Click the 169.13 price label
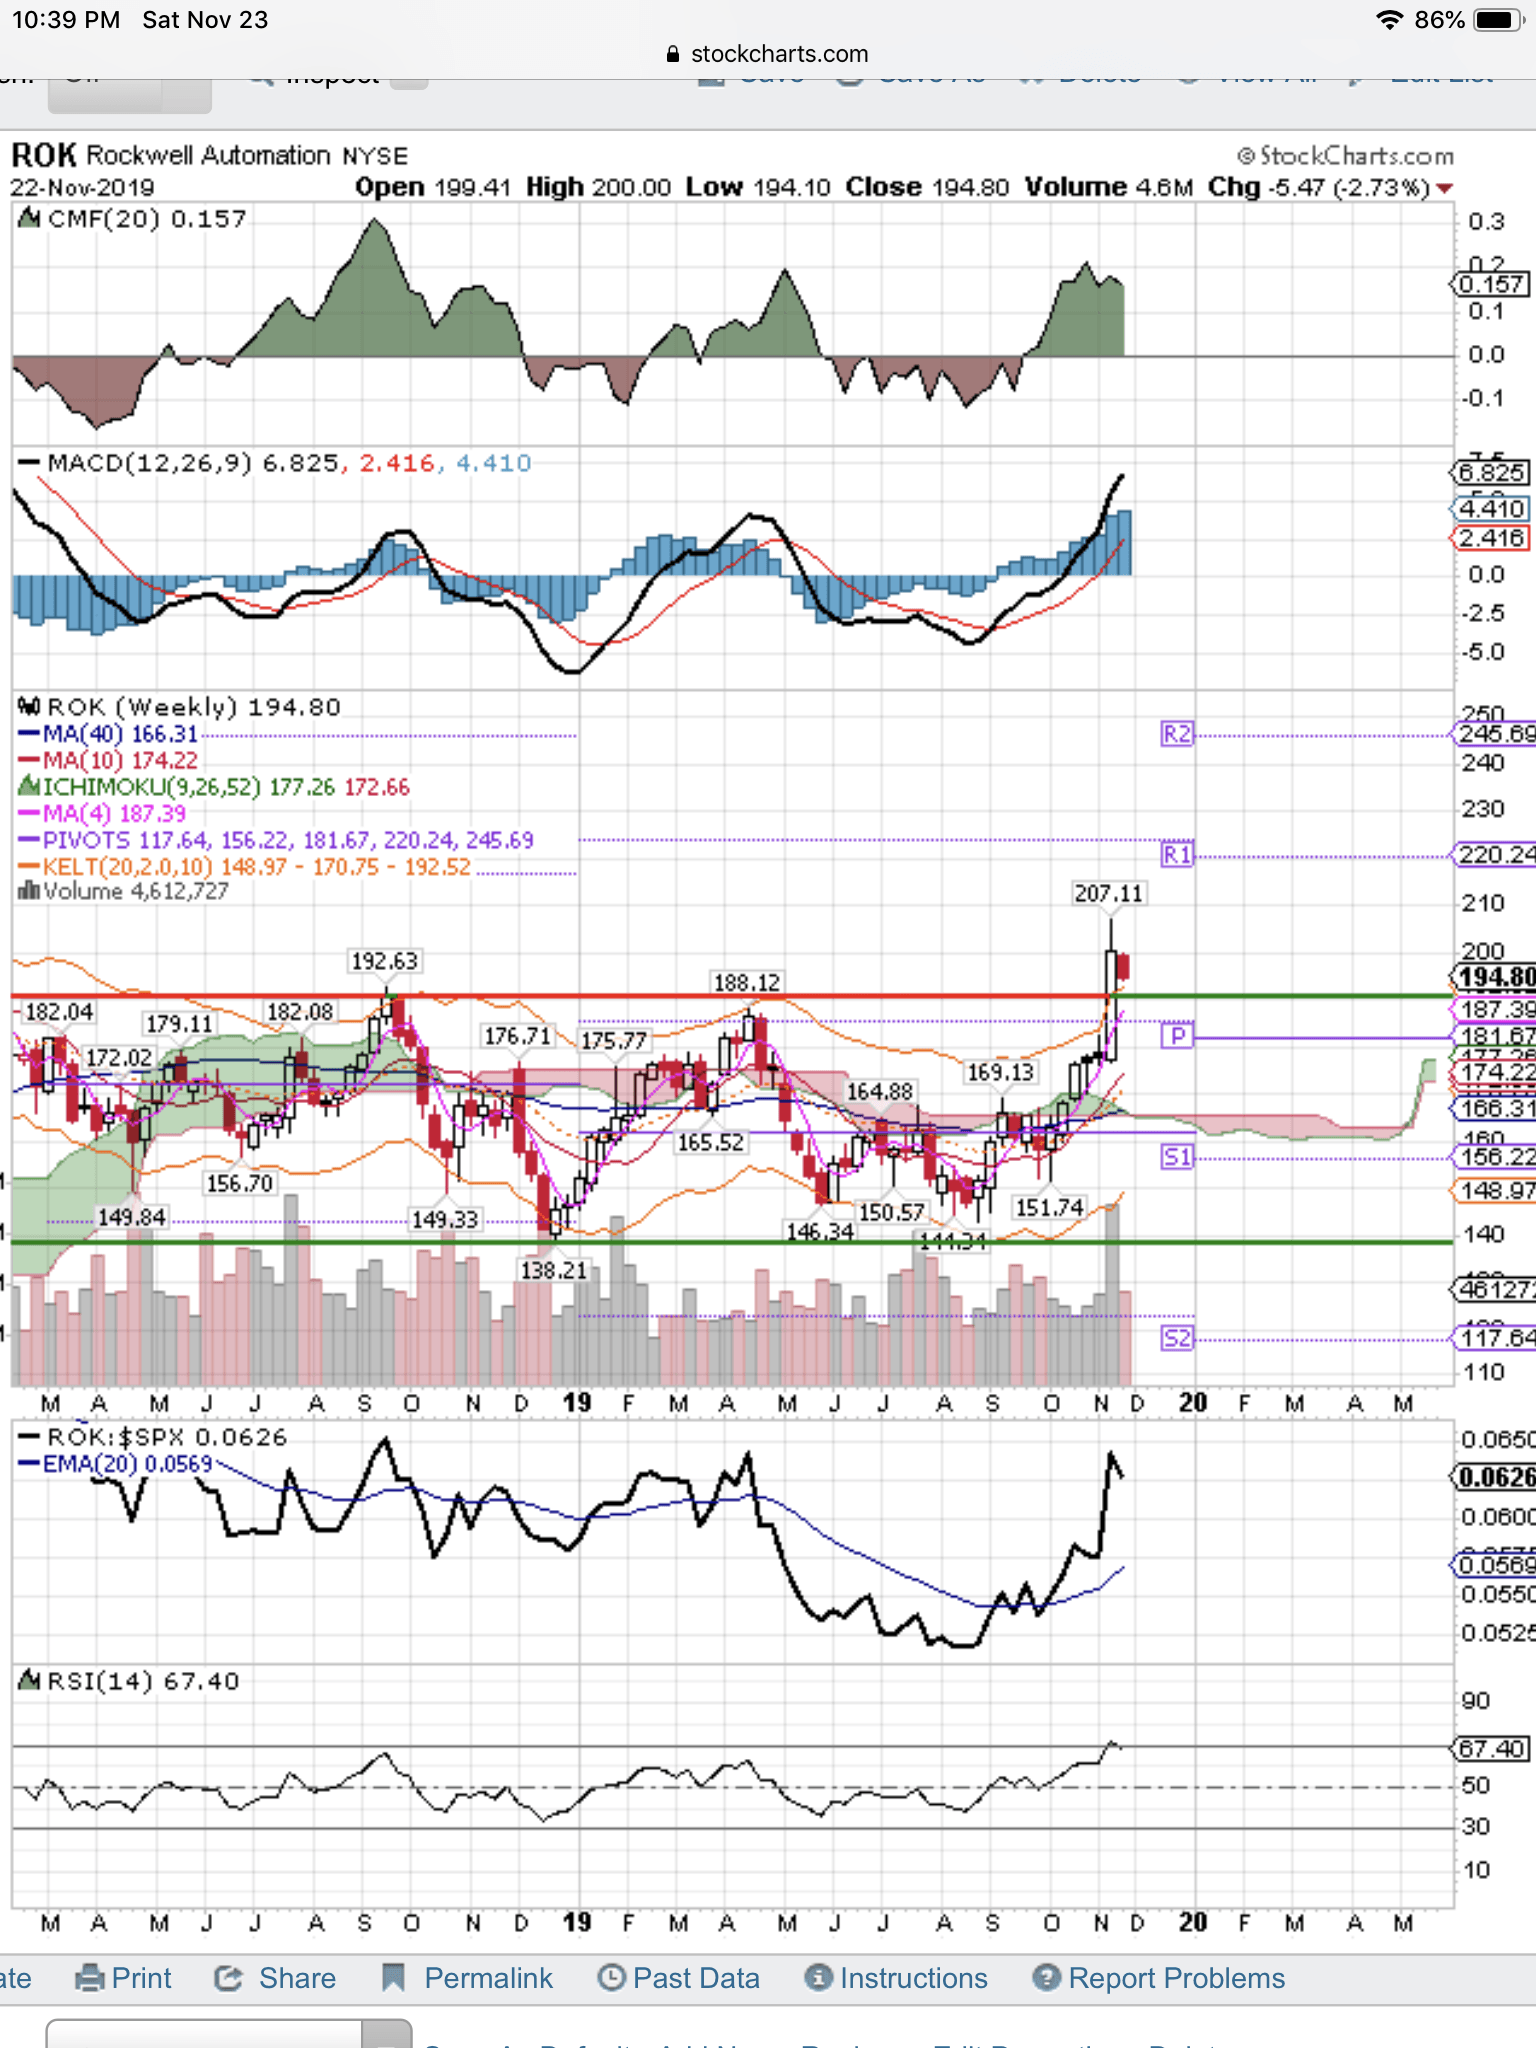Image resolution: width=1536 pixels, height=2048 pixels. (x=1000, y=1072)
